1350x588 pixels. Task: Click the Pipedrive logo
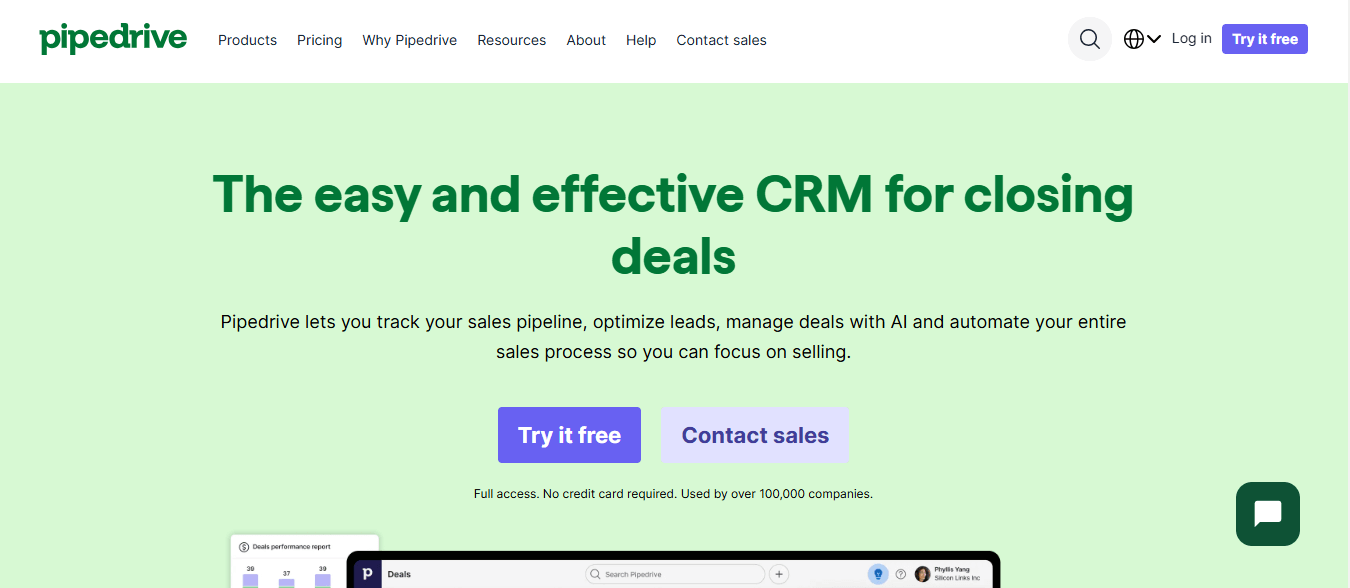(x=113, y=39)
